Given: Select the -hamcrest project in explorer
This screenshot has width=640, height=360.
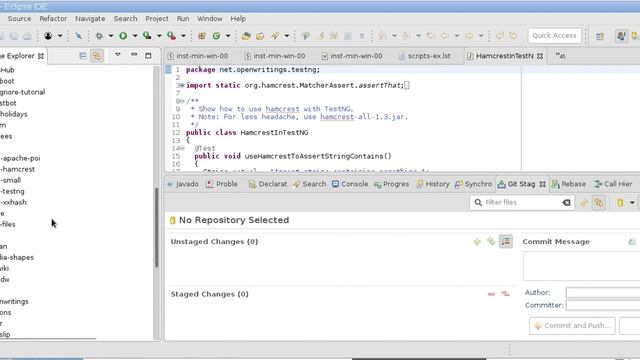Looking at the screenshot, I should 18,169.
